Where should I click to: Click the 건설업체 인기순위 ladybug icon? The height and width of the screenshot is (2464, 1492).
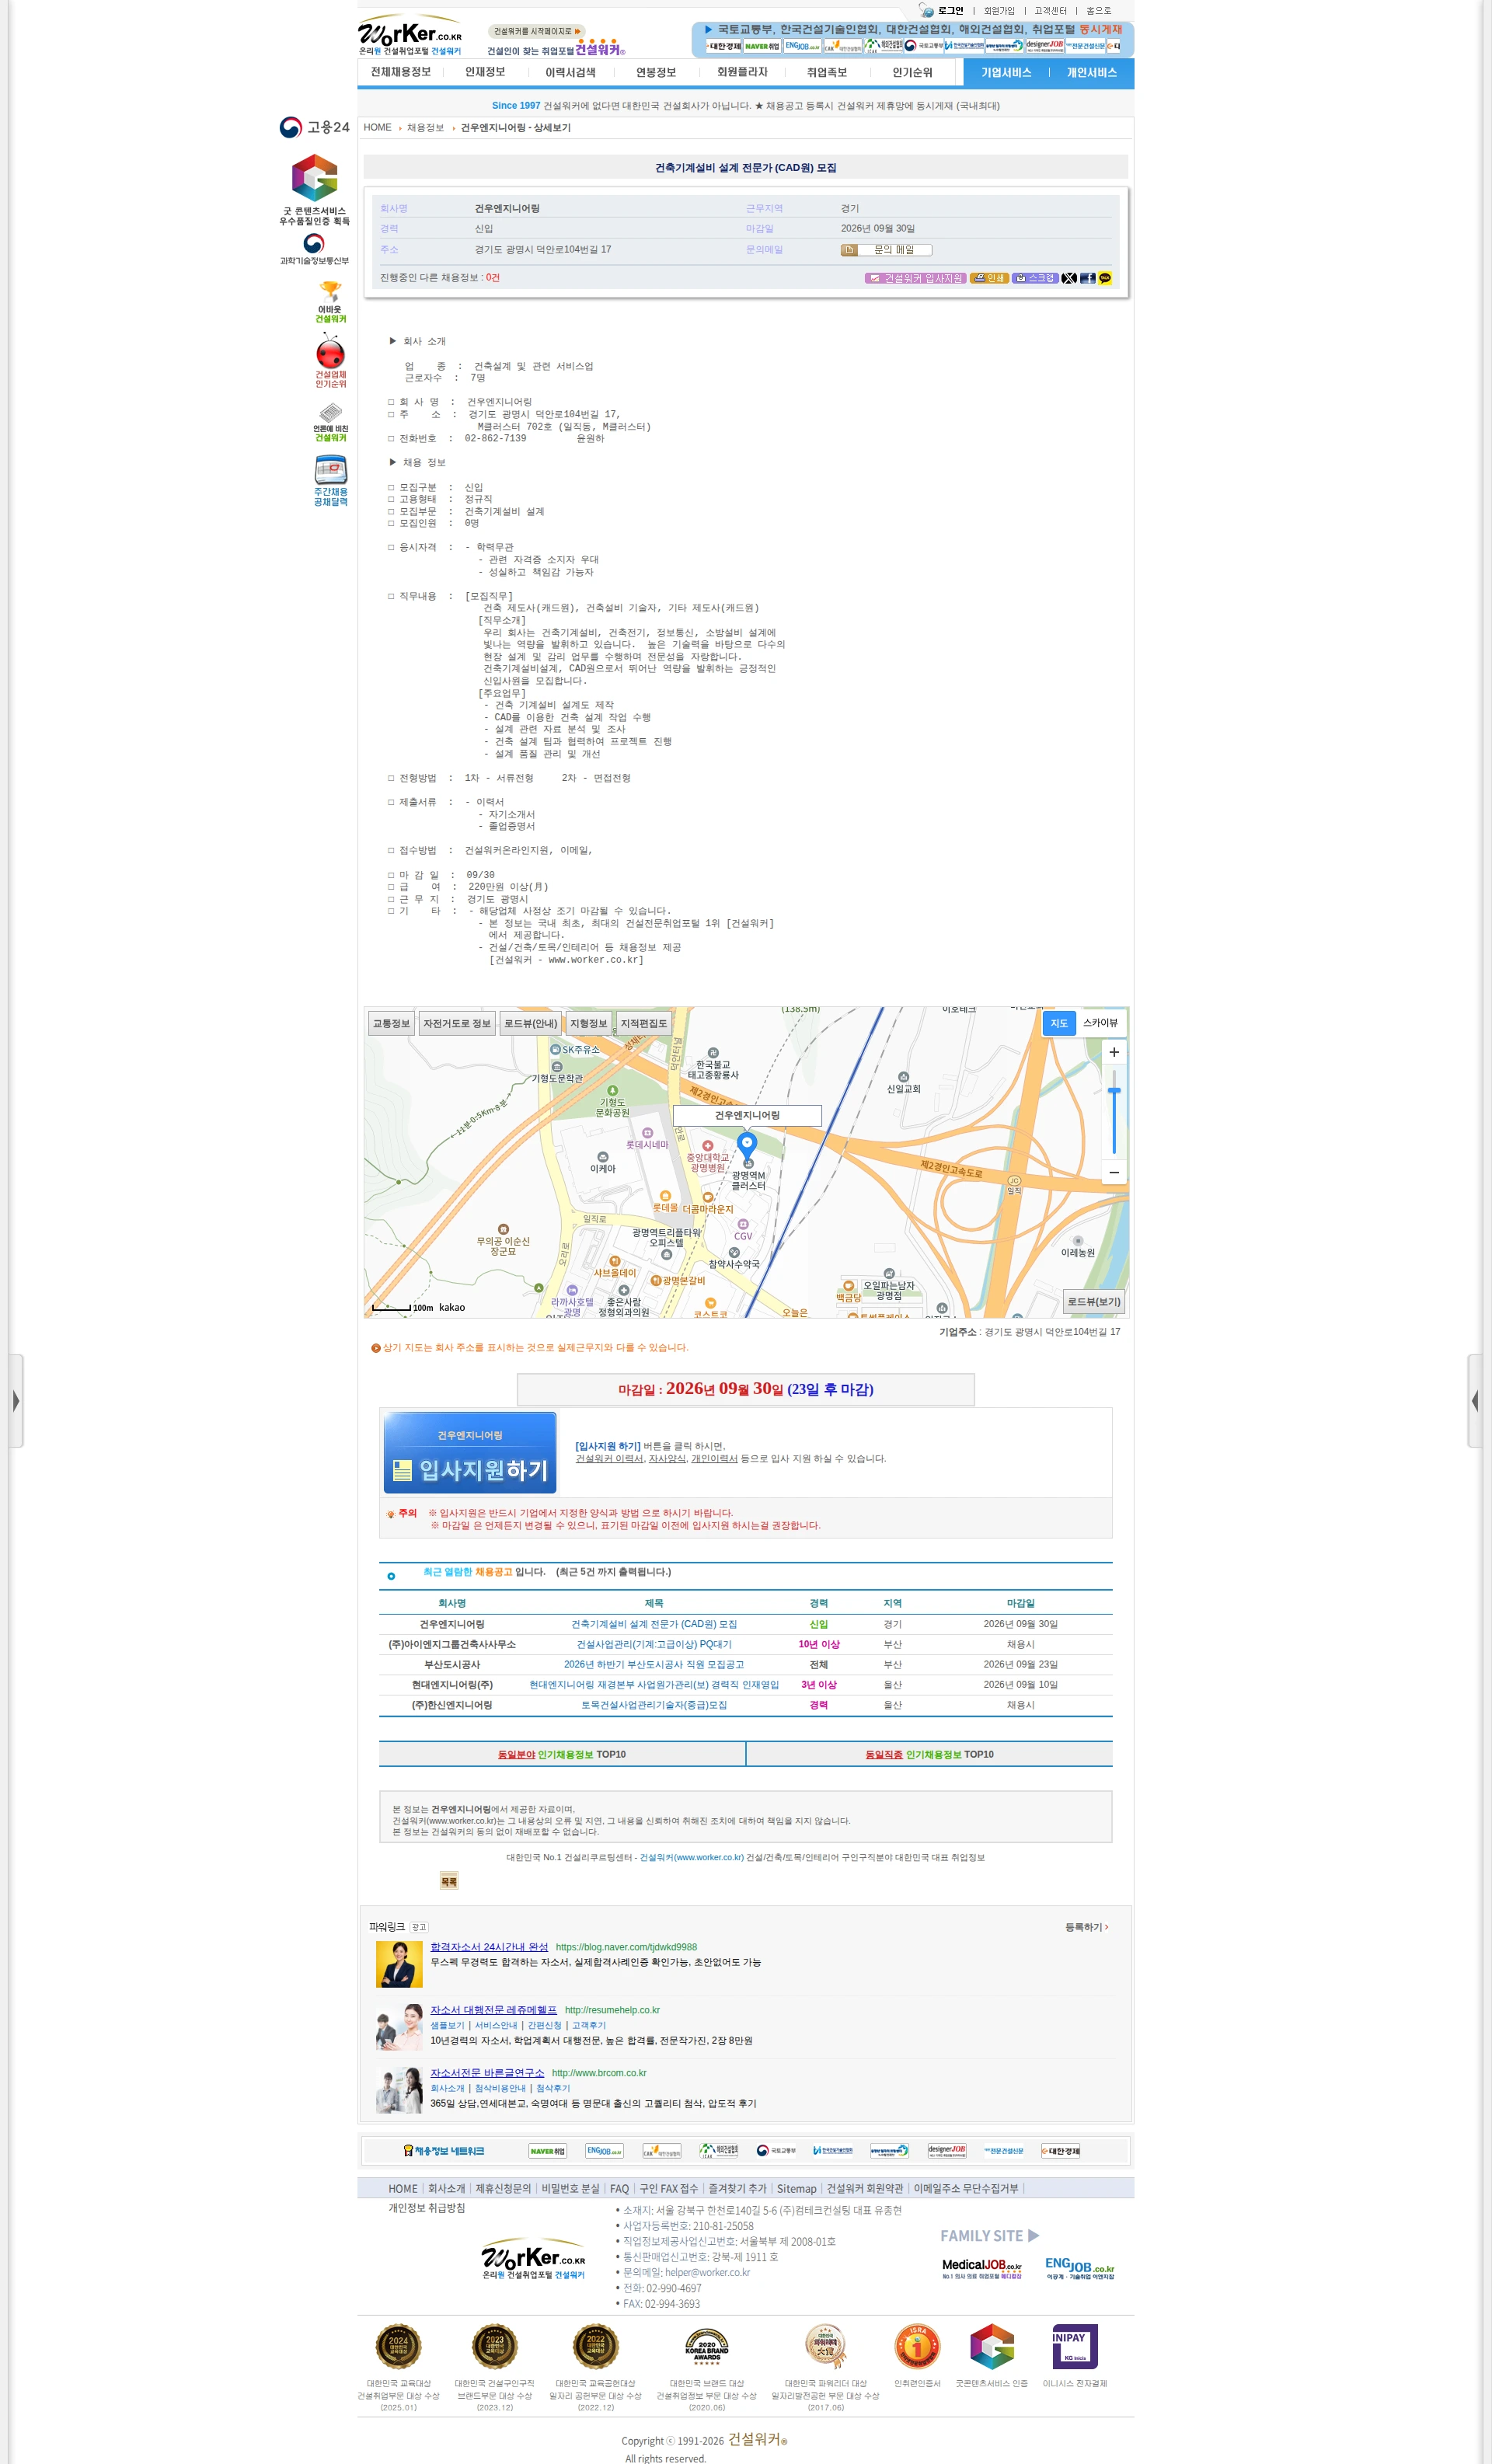pyautogui.click(x=331, y=361)
